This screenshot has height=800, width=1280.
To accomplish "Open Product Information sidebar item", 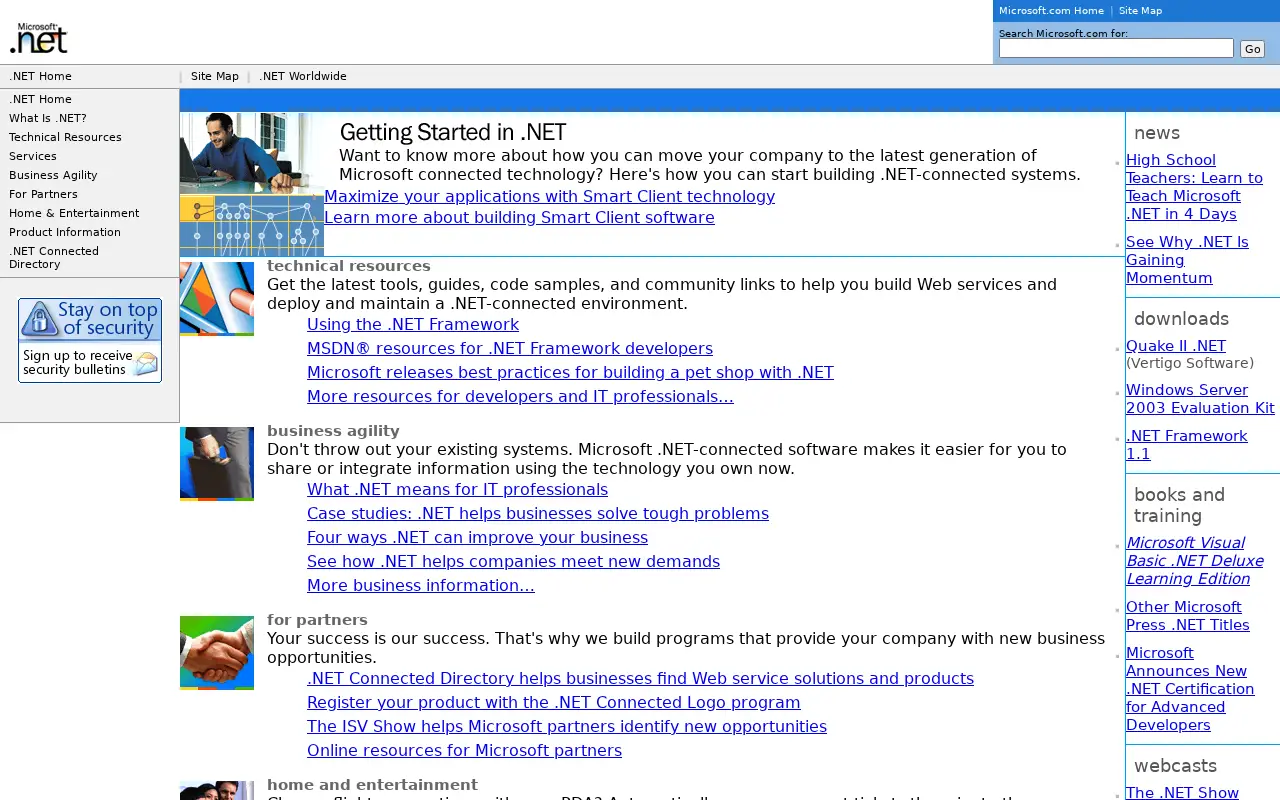I will (65, 232).
